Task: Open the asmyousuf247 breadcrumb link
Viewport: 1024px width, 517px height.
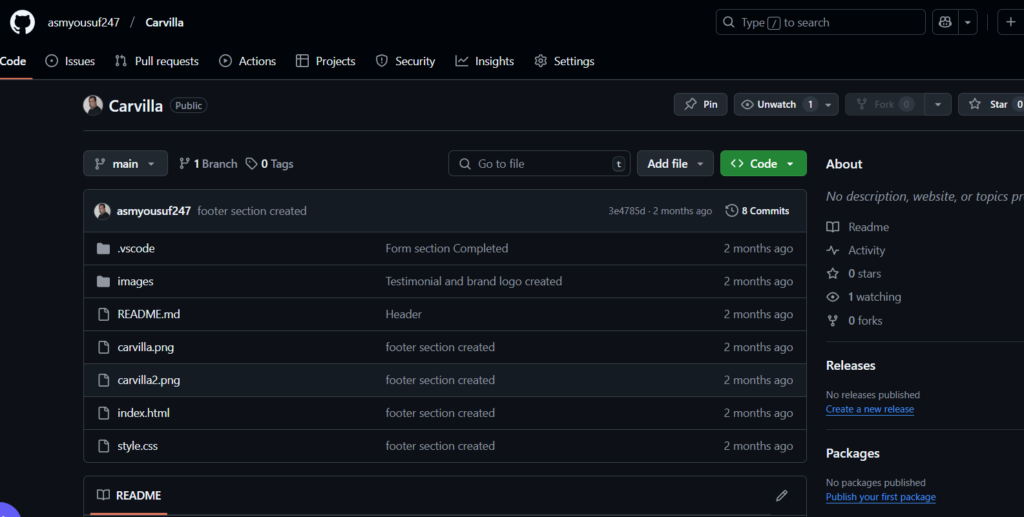Action: pyautogui.click(x=84, y=22)
